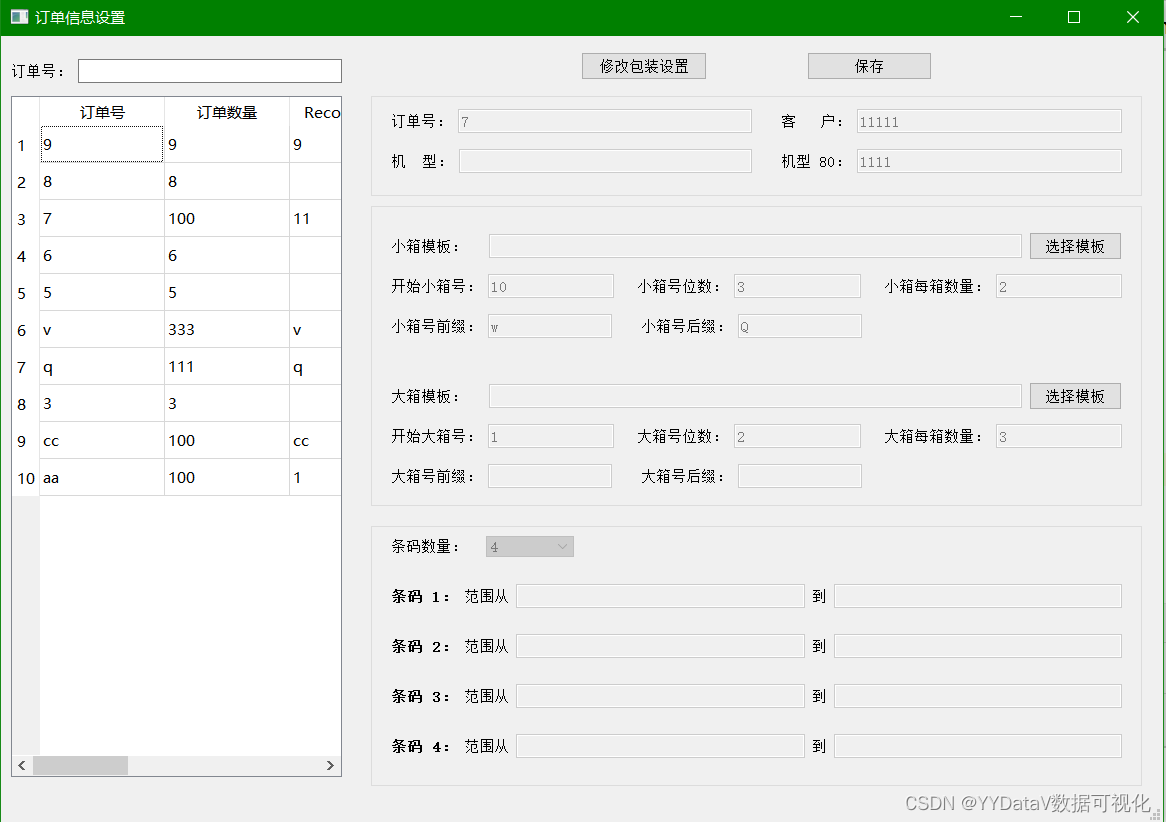Click the horizontal scrollbar thumb
Screen dimensions: 1166x822
click(80, 765)
